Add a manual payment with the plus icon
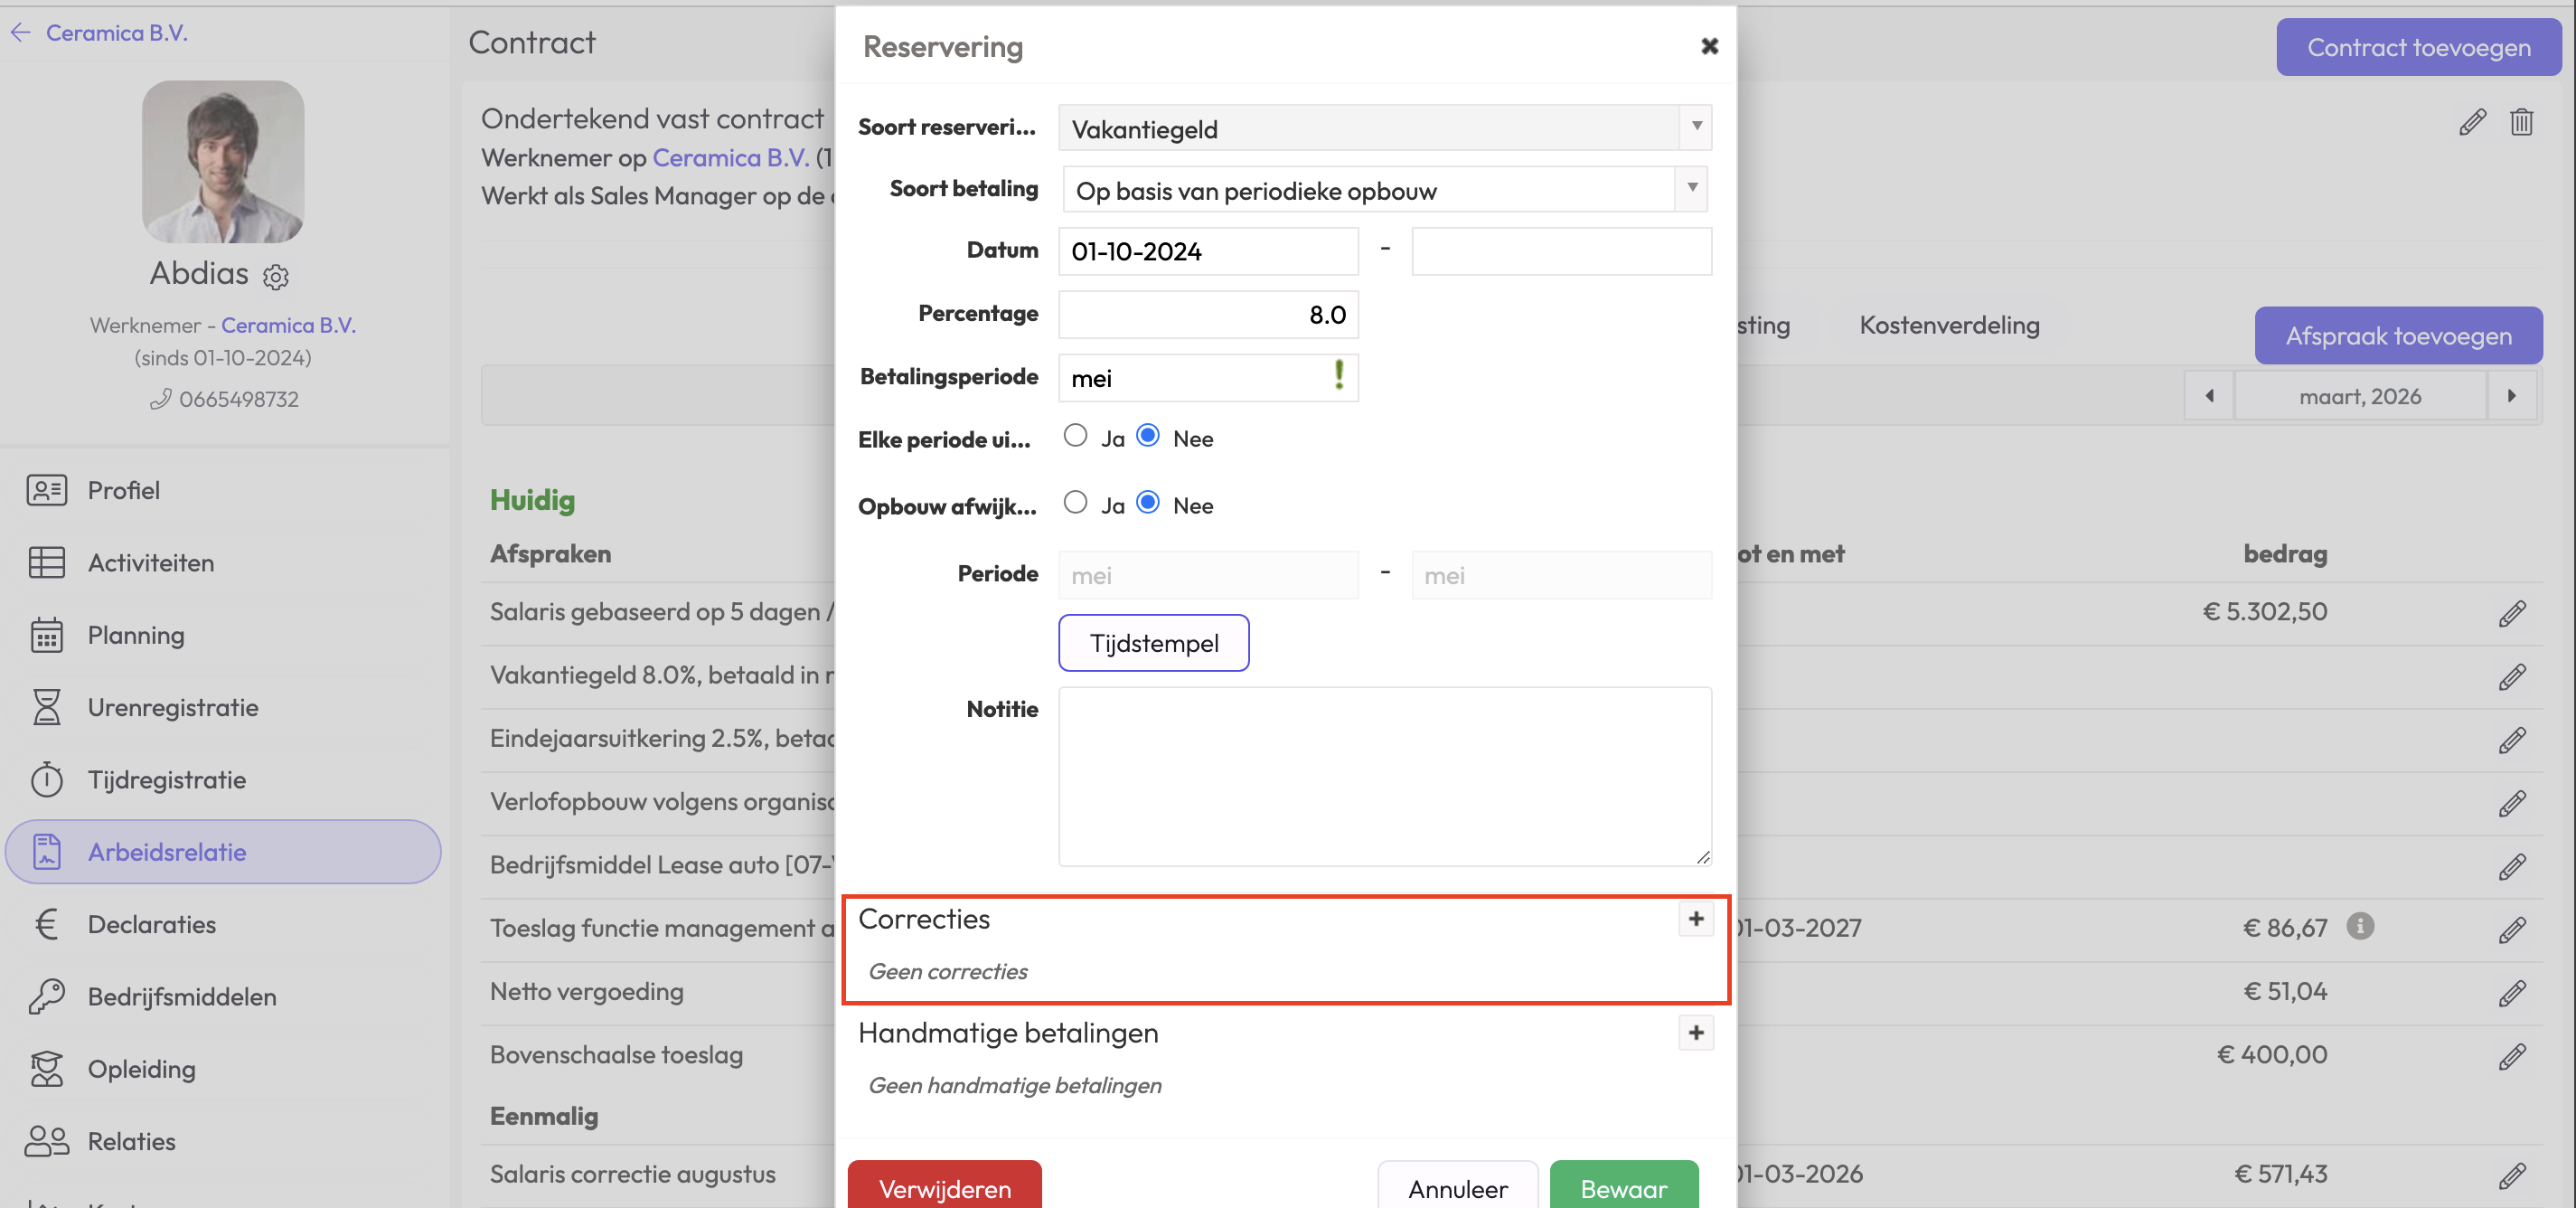Image resolution: width=2576 pixels, height=1208 pixels. click(1695, 1033)
